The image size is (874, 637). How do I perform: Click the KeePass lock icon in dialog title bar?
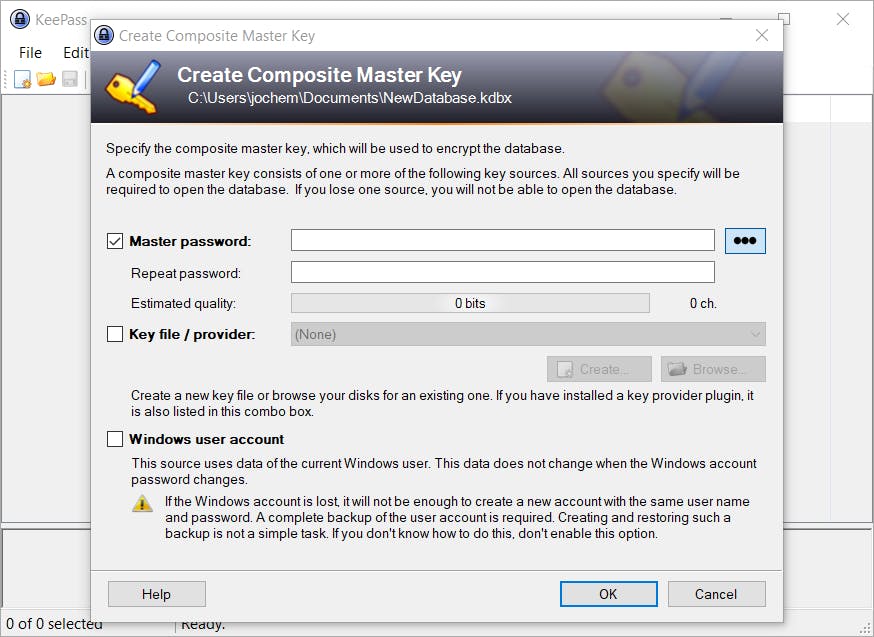pyautogui.click(x=104, y=35)
